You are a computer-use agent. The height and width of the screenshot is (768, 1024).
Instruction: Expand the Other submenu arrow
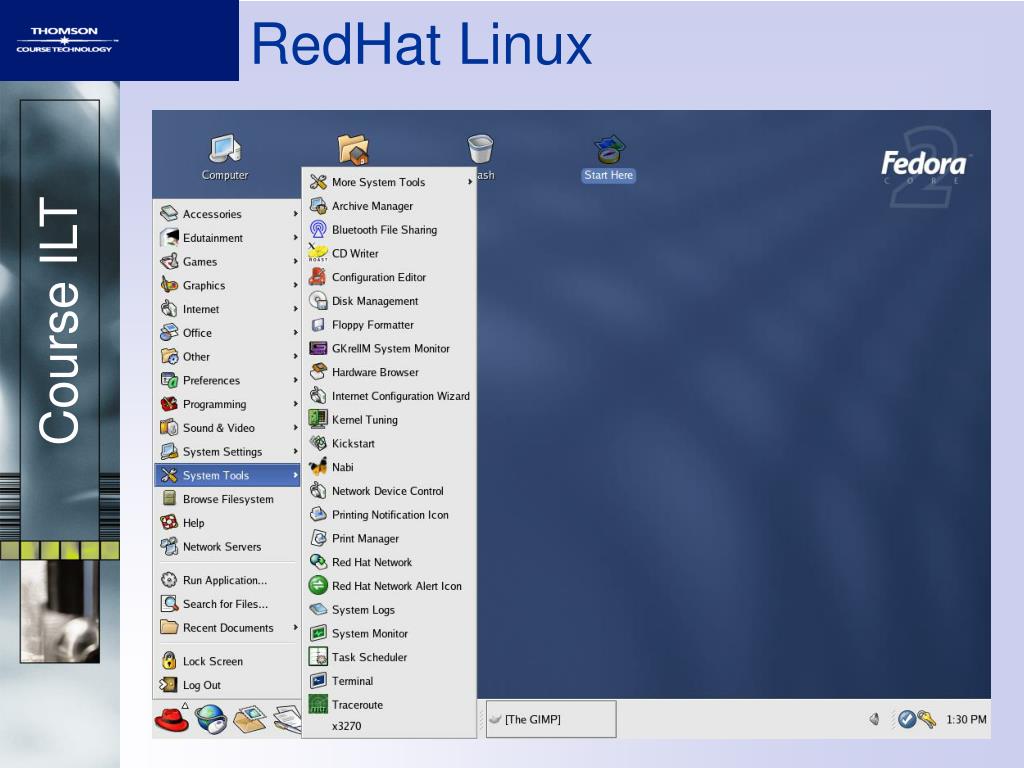tap(295, 357)
